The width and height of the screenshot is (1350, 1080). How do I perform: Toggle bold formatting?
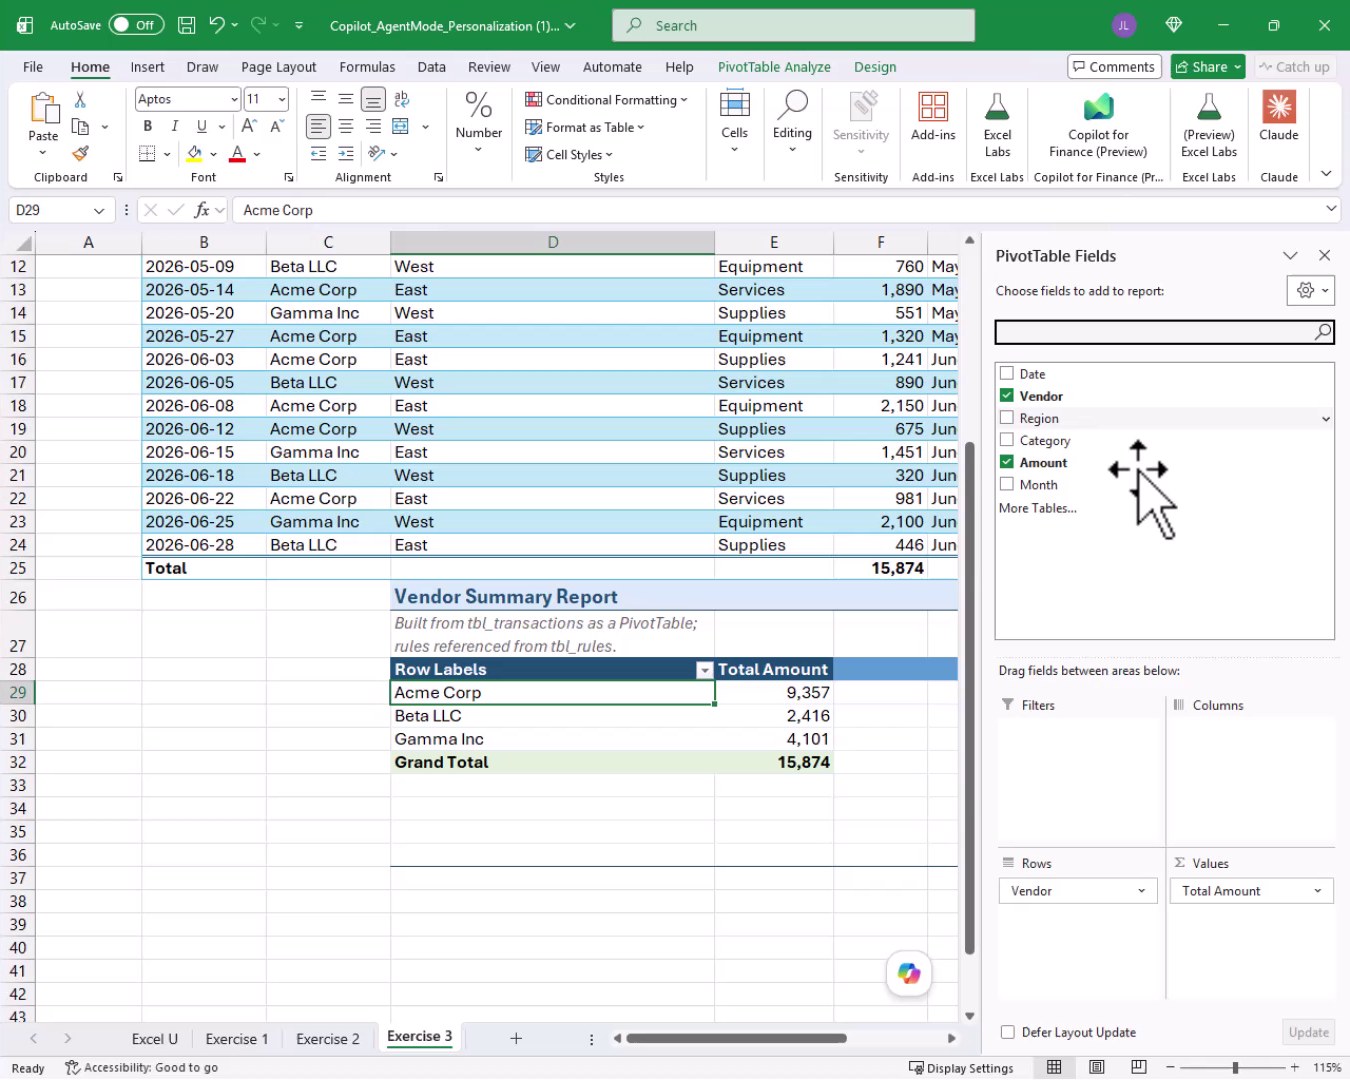point(147,126)
